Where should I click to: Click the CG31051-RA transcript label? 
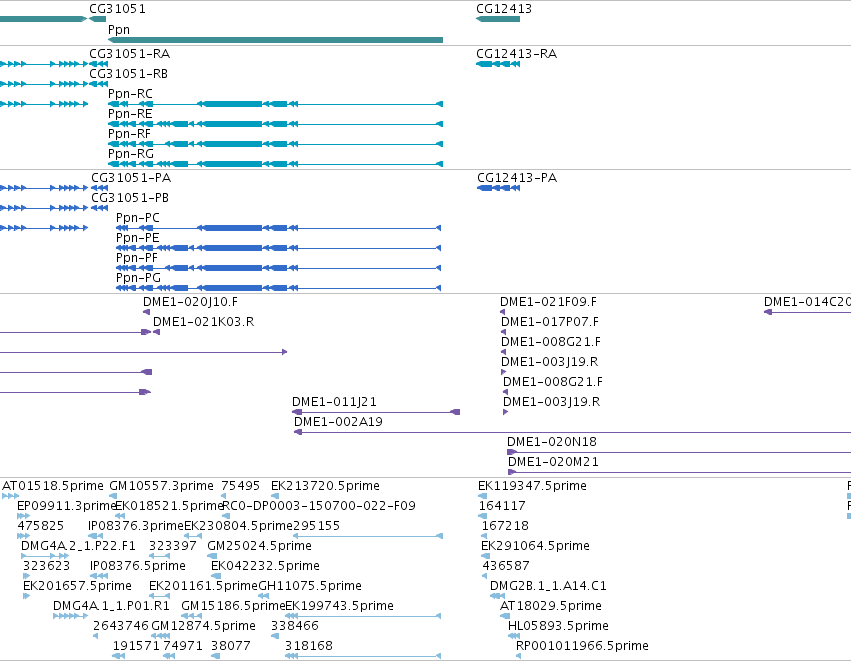[x=129, y=54]
